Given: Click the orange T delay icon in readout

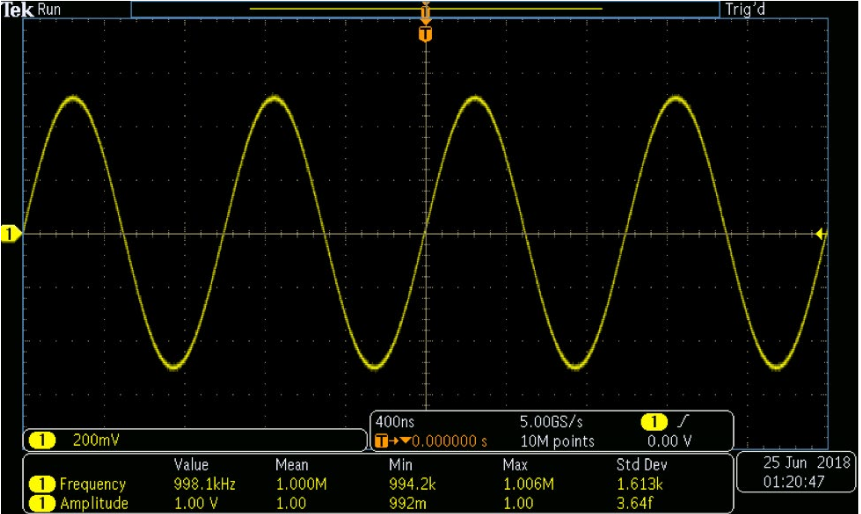Looking at the screenshot, I should [382, 442].
